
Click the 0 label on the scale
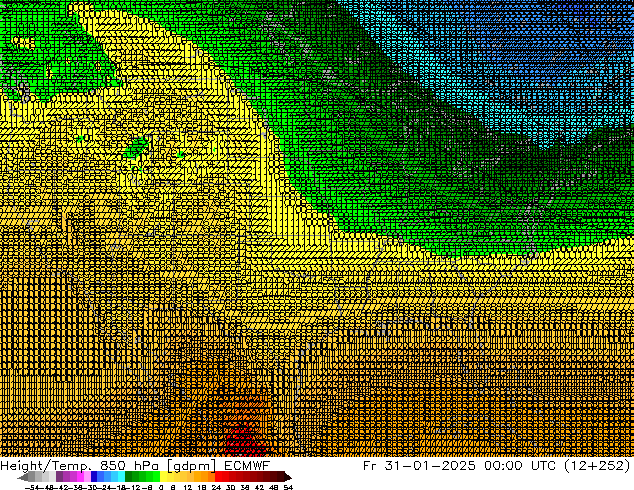(160, 487)
